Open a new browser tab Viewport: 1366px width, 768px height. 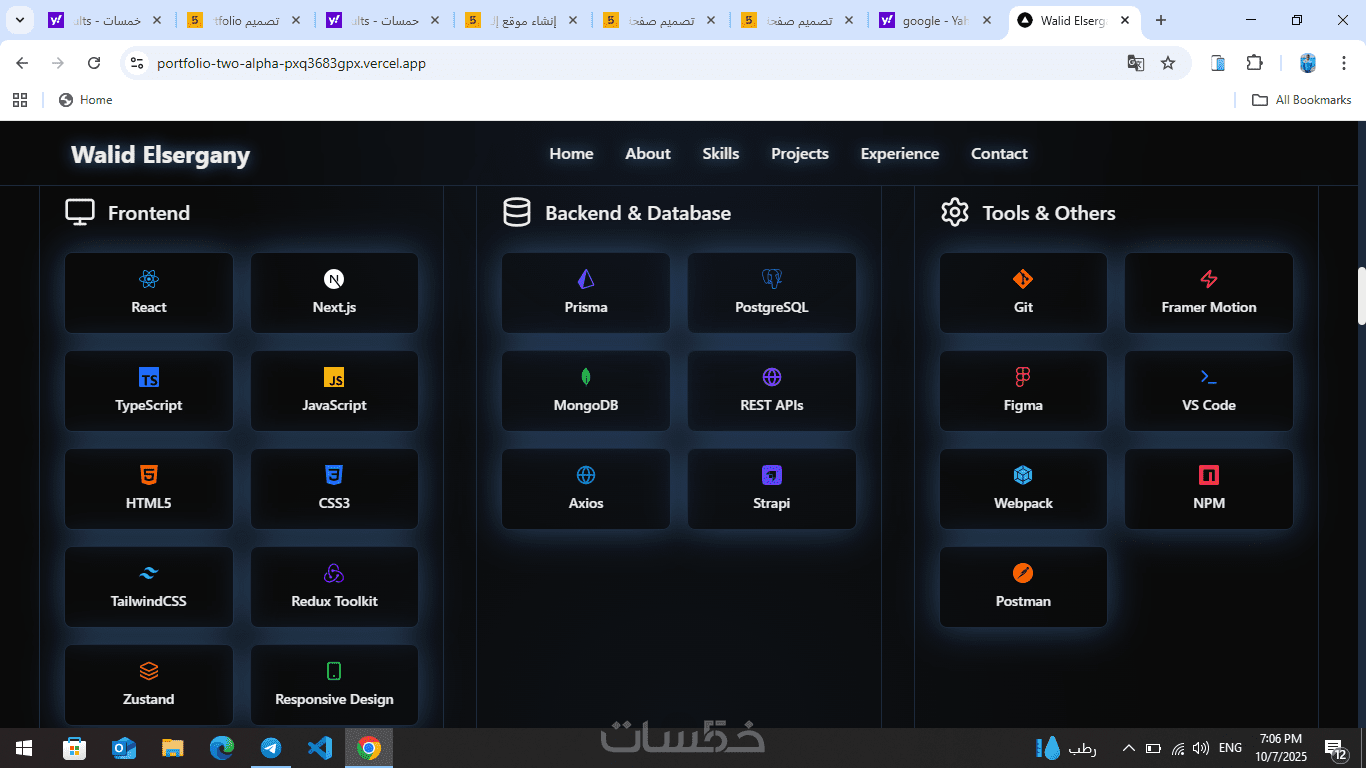click(x=1161, y=20)
